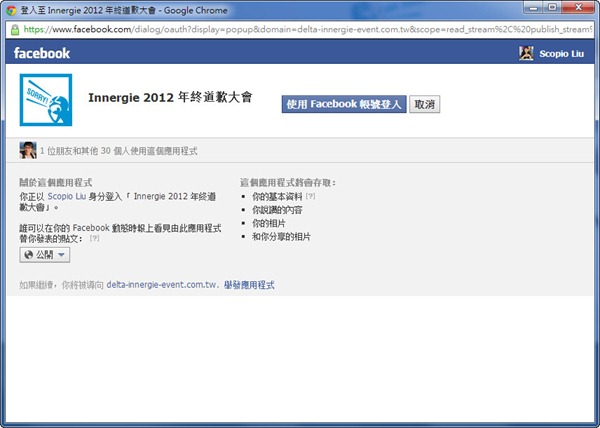Click the 這個應用程式將會存取 heading
The width and height of the screenshot is (600, 428).
tap(288, 182)
